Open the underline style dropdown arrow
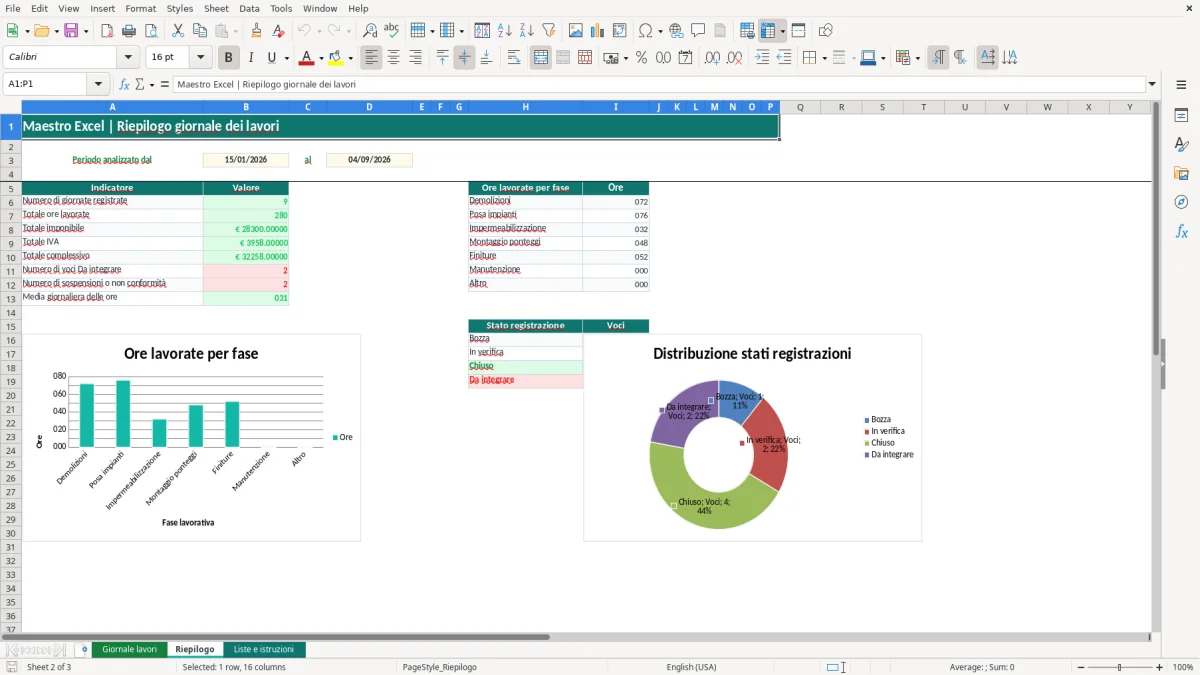The width and height of the screenshot is (1200, 675). point(286,58)
